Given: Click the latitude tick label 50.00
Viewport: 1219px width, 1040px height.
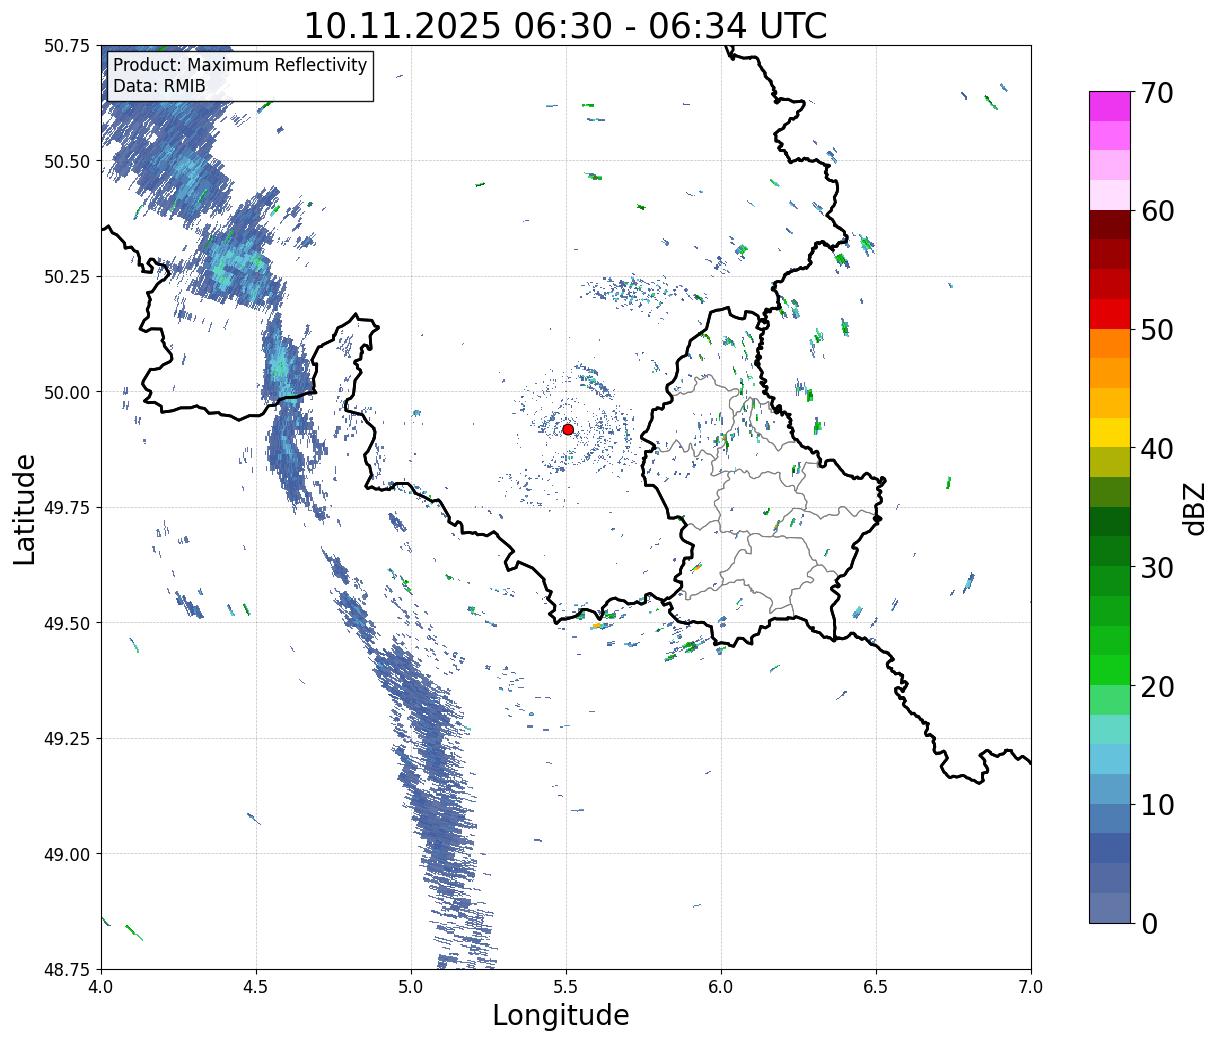Looking at the screenshot, I should click(x=68, y=392).
